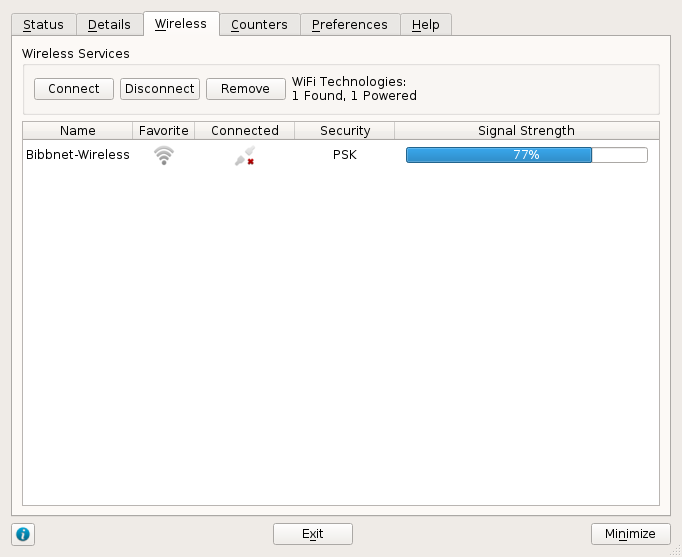Click the disconnected plug icon in Connected column
Image resolution: width=682 pixels, height=557 pixels.
pos(244,155)
